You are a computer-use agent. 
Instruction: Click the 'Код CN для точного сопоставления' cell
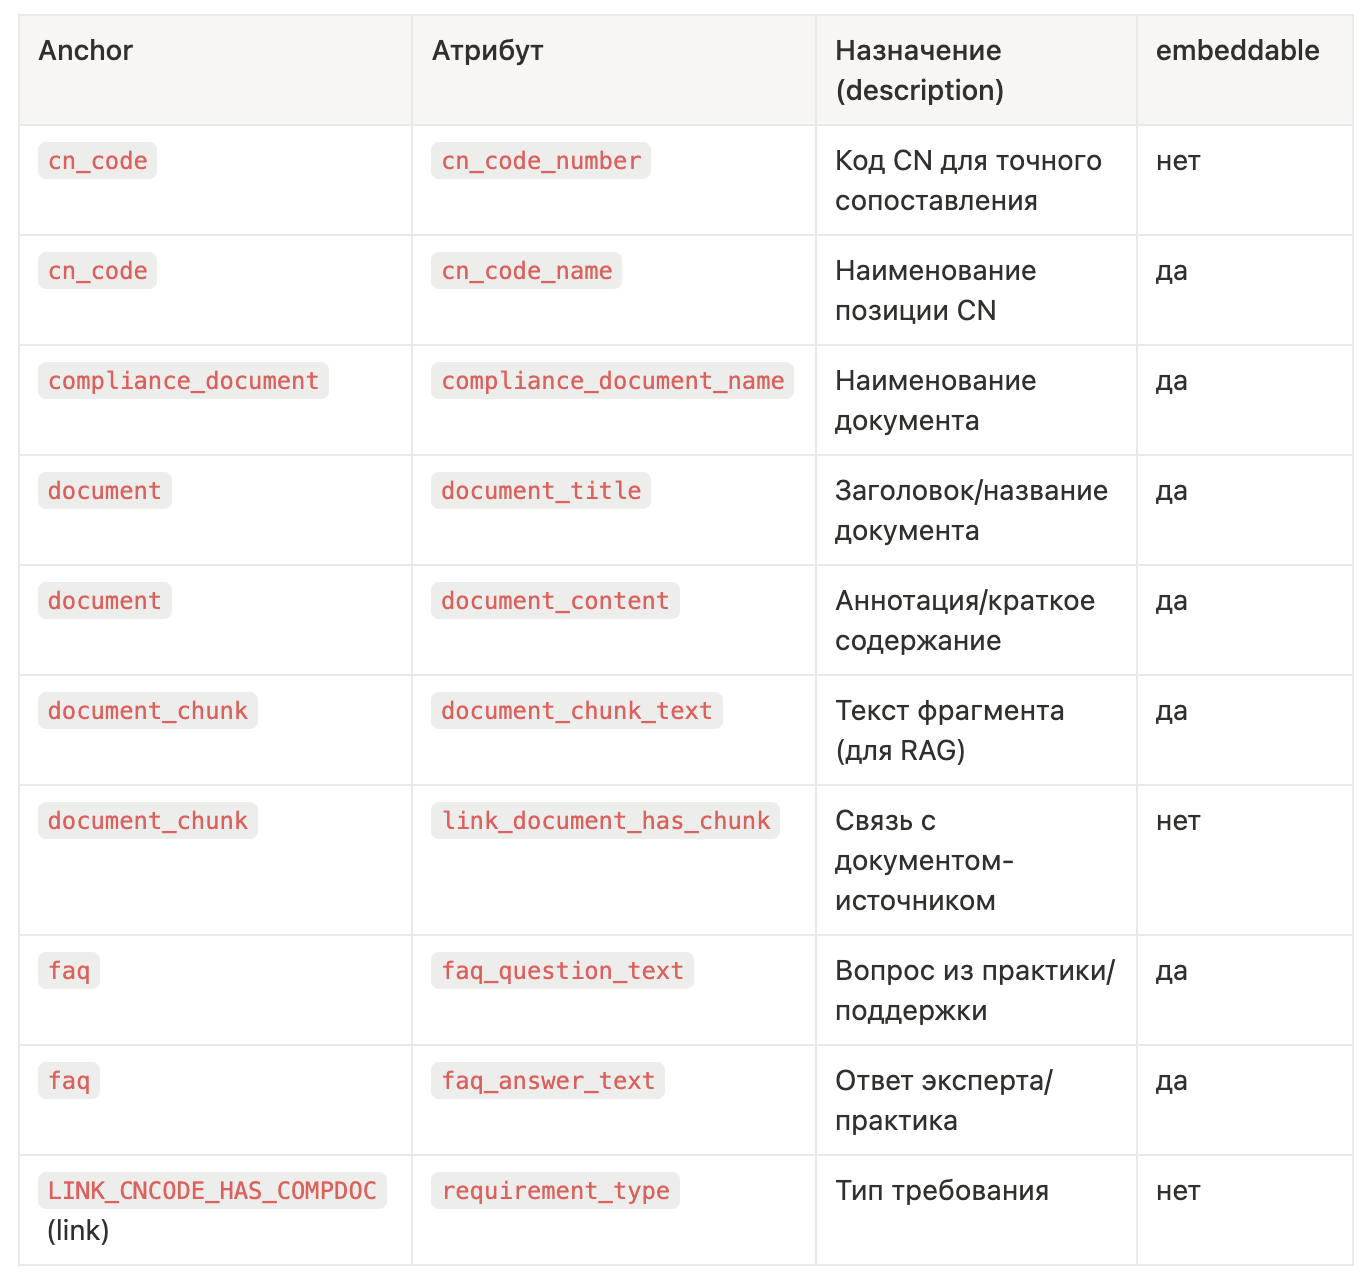point(967,180)
